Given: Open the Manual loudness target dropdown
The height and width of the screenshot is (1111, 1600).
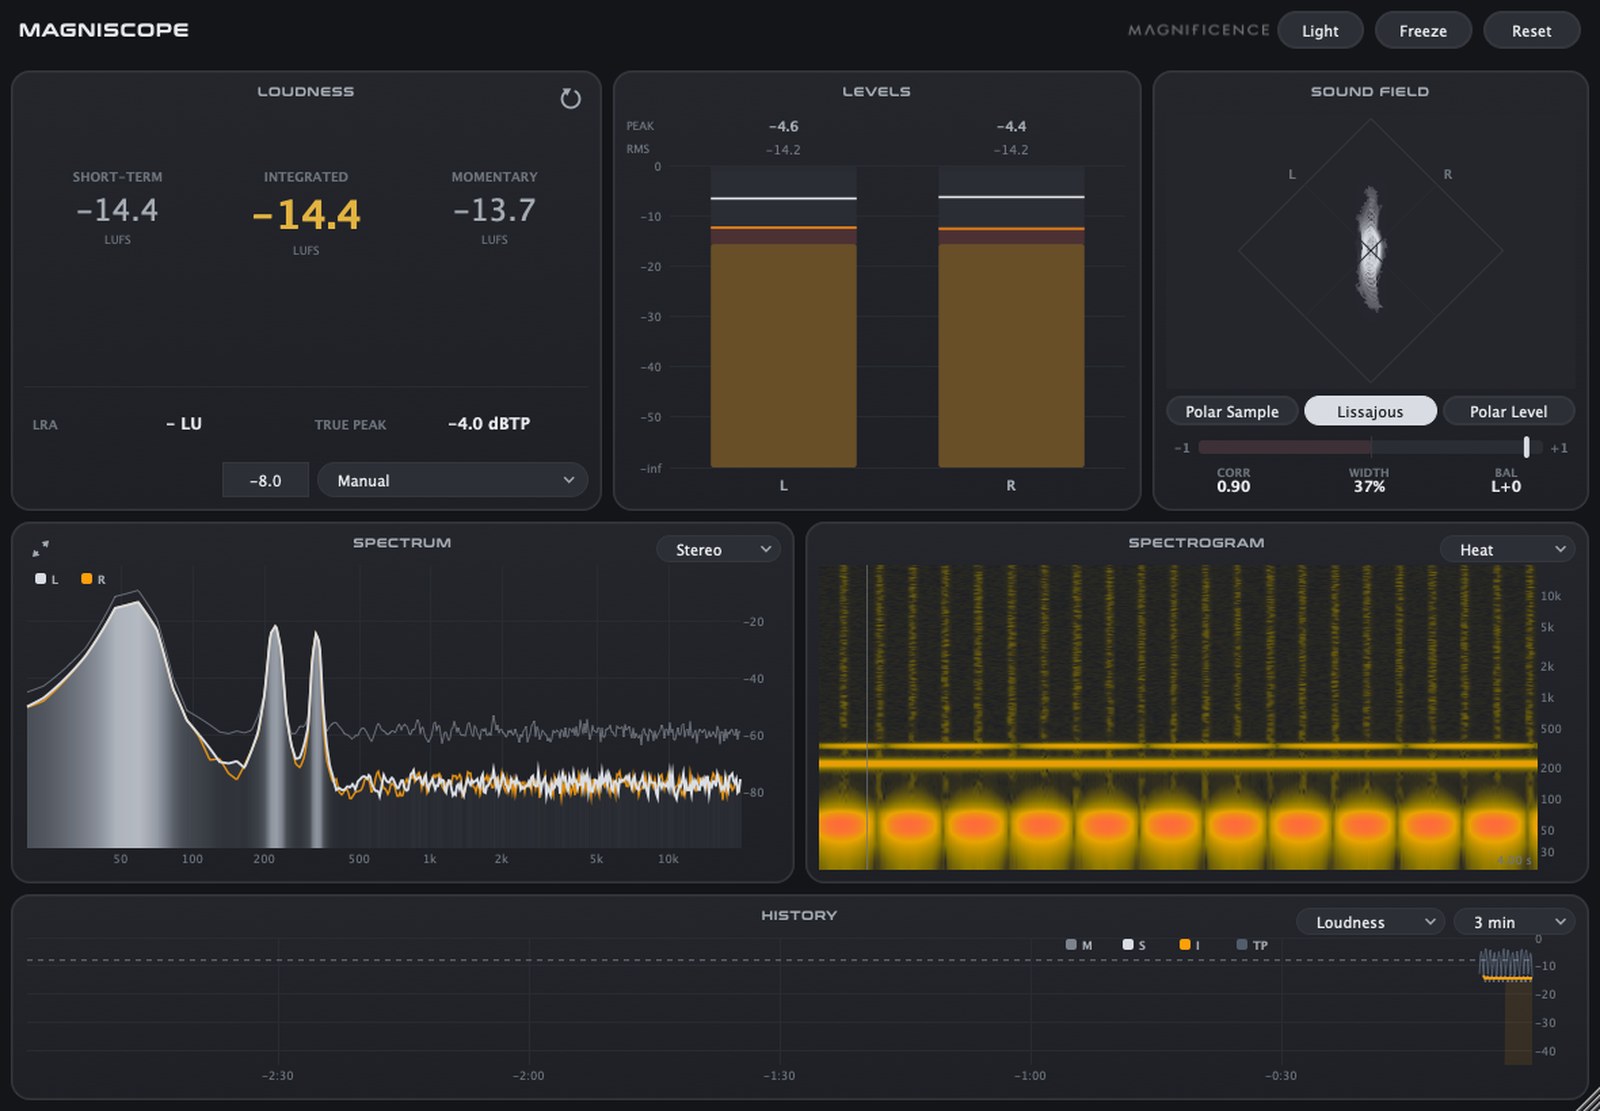Looking at the screenshot, I should point(452,480).
